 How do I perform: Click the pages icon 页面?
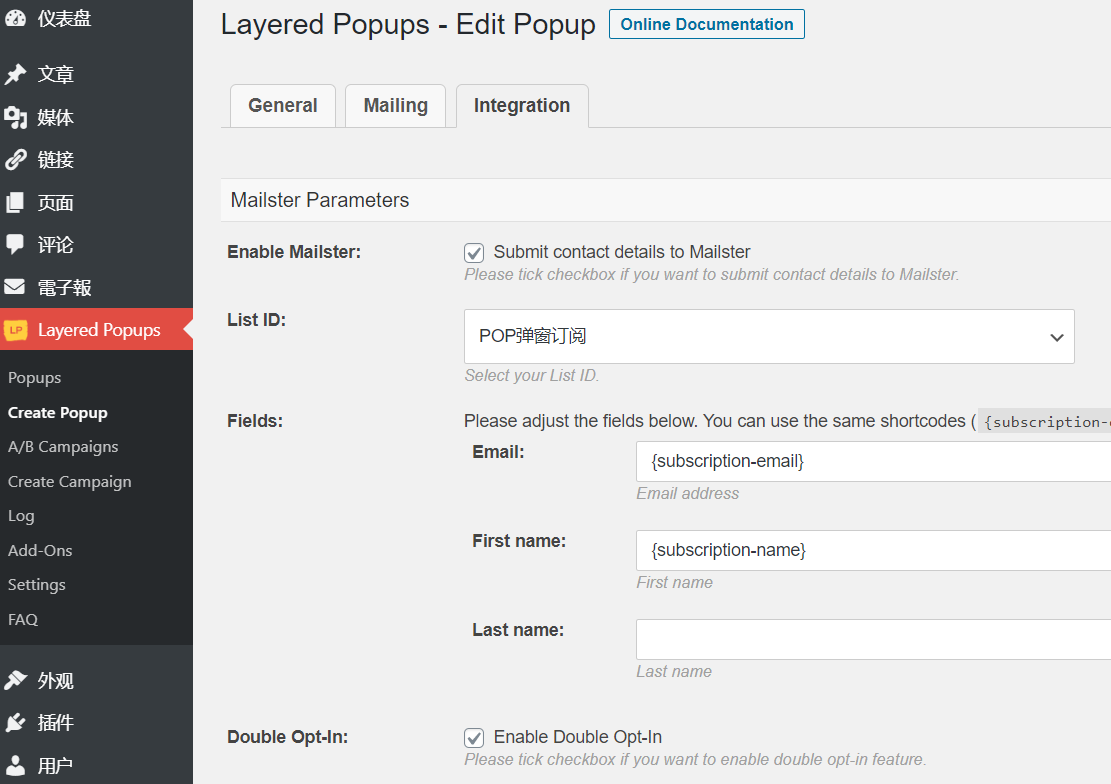(16, 203)
